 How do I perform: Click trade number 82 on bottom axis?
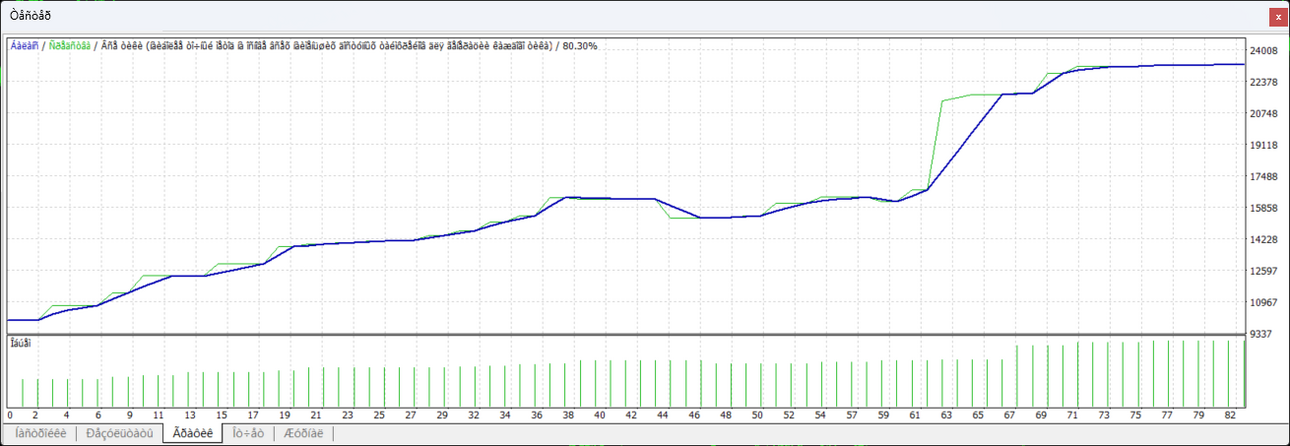pos(1228,414)
